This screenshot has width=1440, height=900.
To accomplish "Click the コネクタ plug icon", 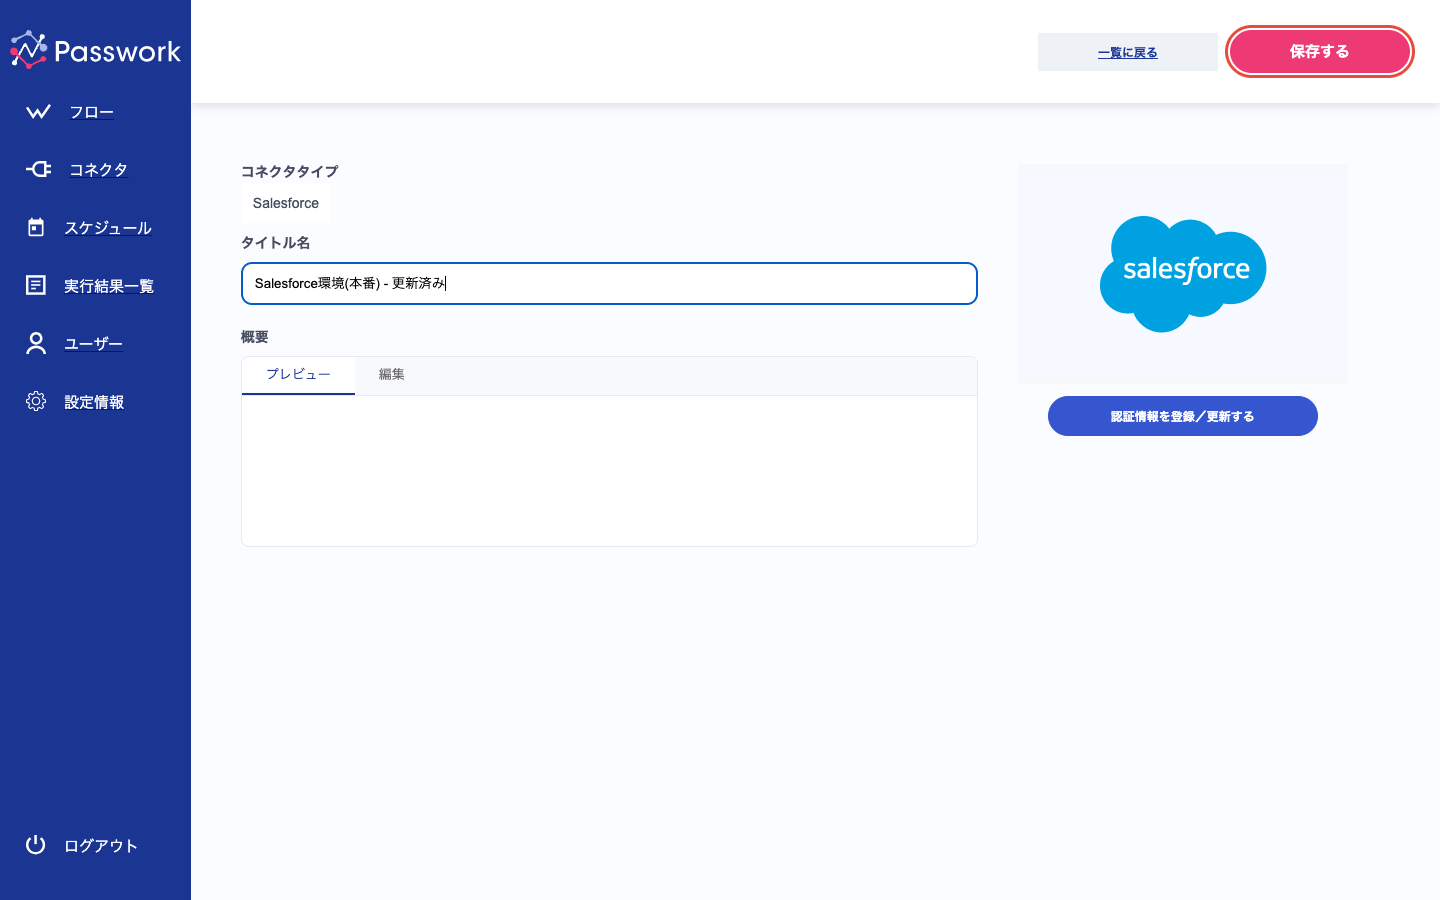I will pyautogui.click(x=38, y=169).
